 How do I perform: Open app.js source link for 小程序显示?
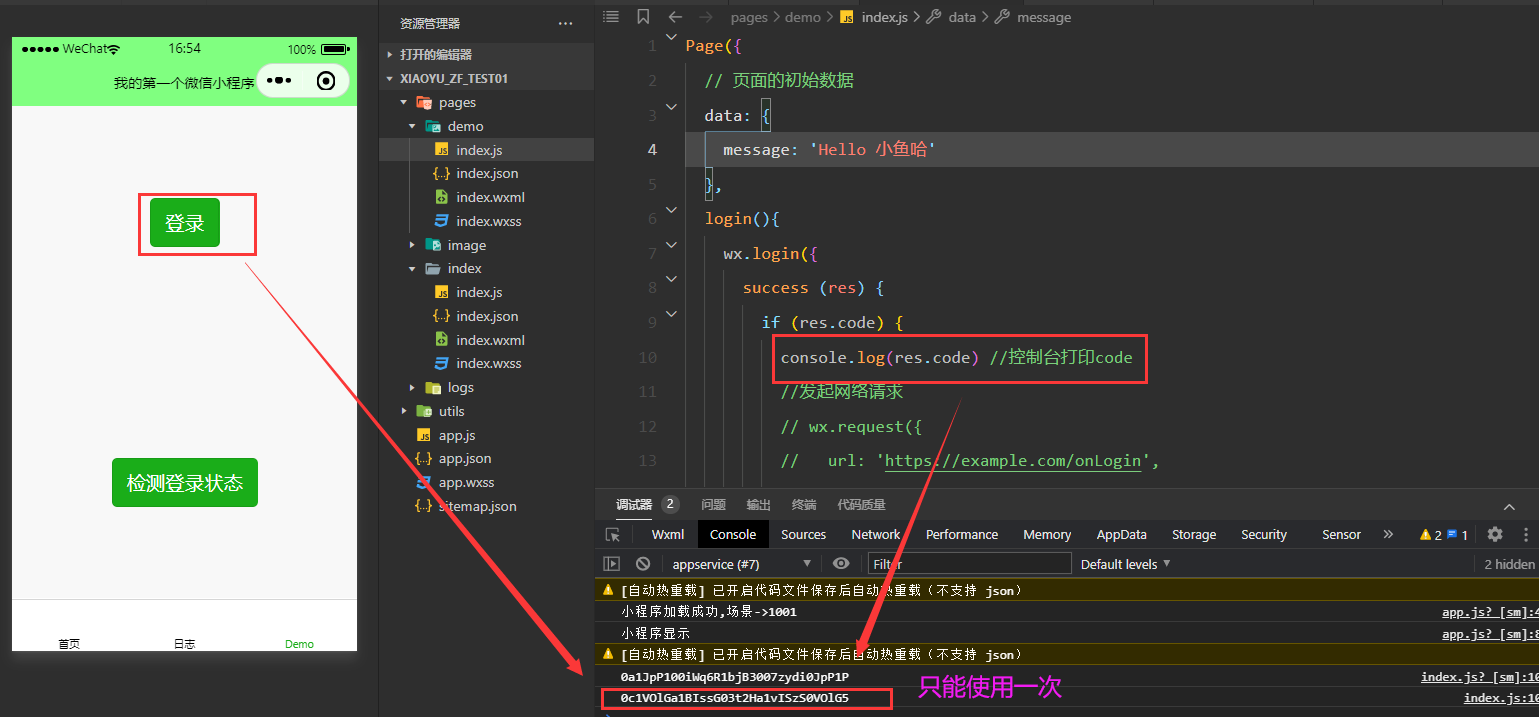click(1490, 634)
